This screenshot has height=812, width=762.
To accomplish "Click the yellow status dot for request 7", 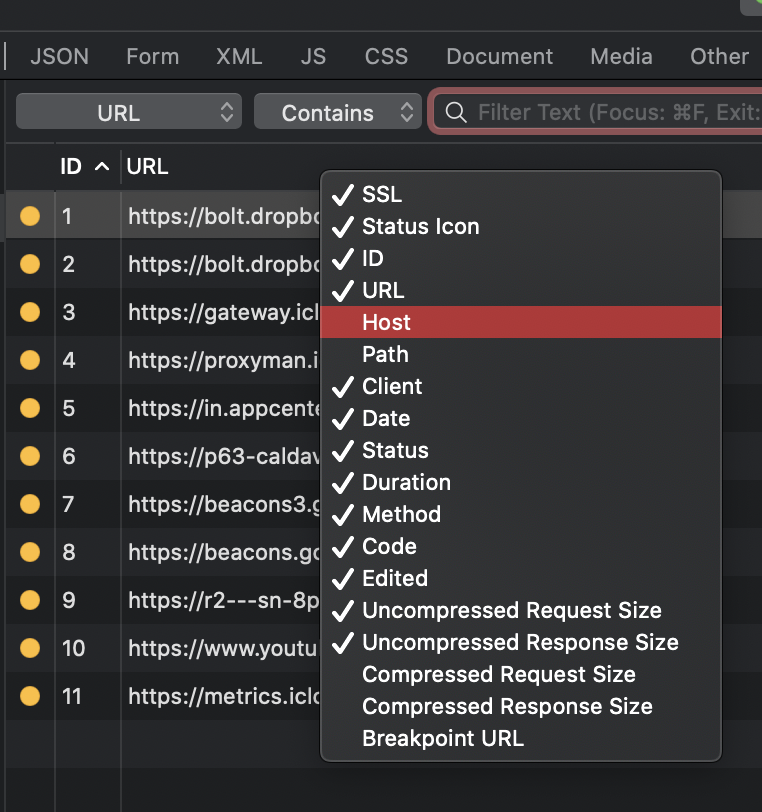I will [x=30, y=504].
